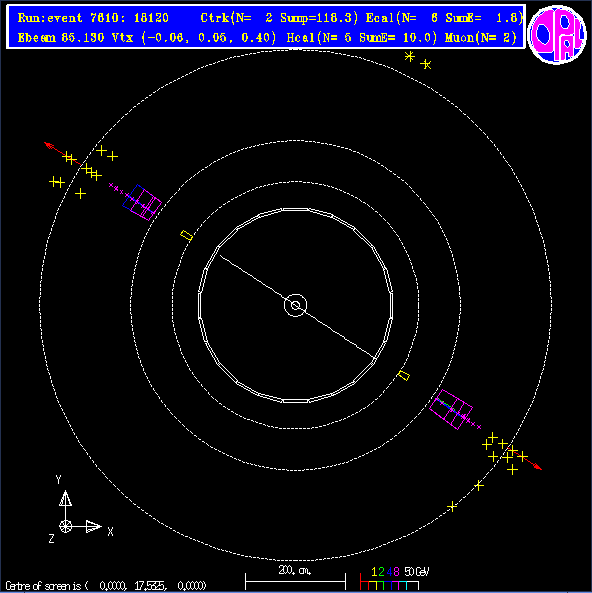Click the OPAL logo in top corner
Screen dimensions: 592x593
tap(557, 34)
